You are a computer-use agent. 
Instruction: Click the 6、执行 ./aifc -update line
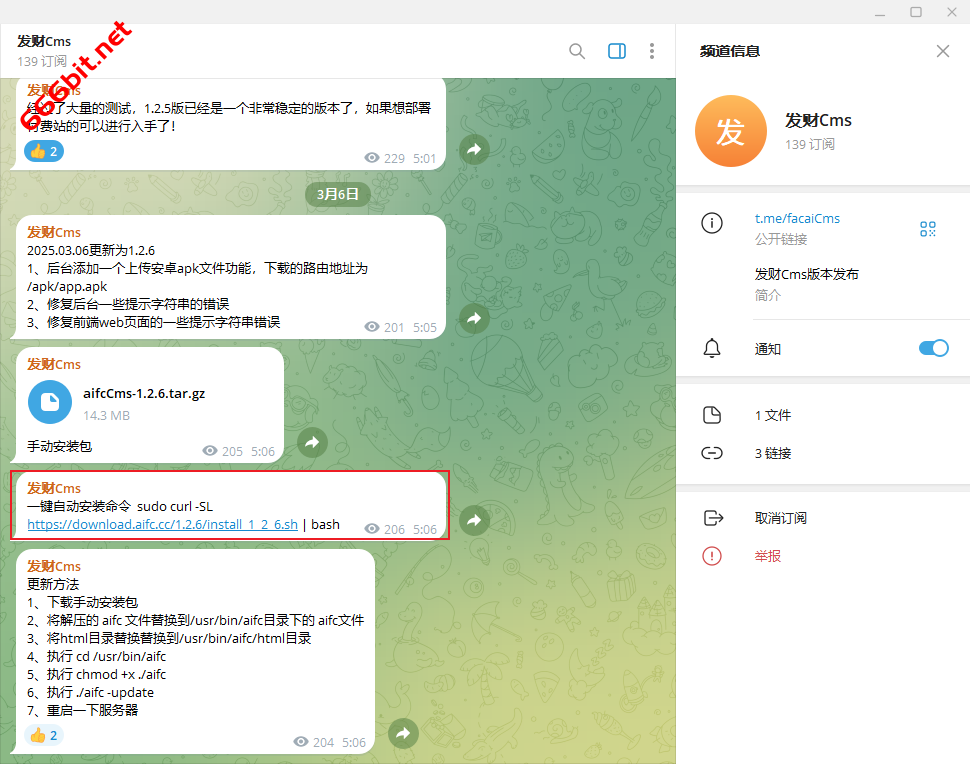(90, 692)
